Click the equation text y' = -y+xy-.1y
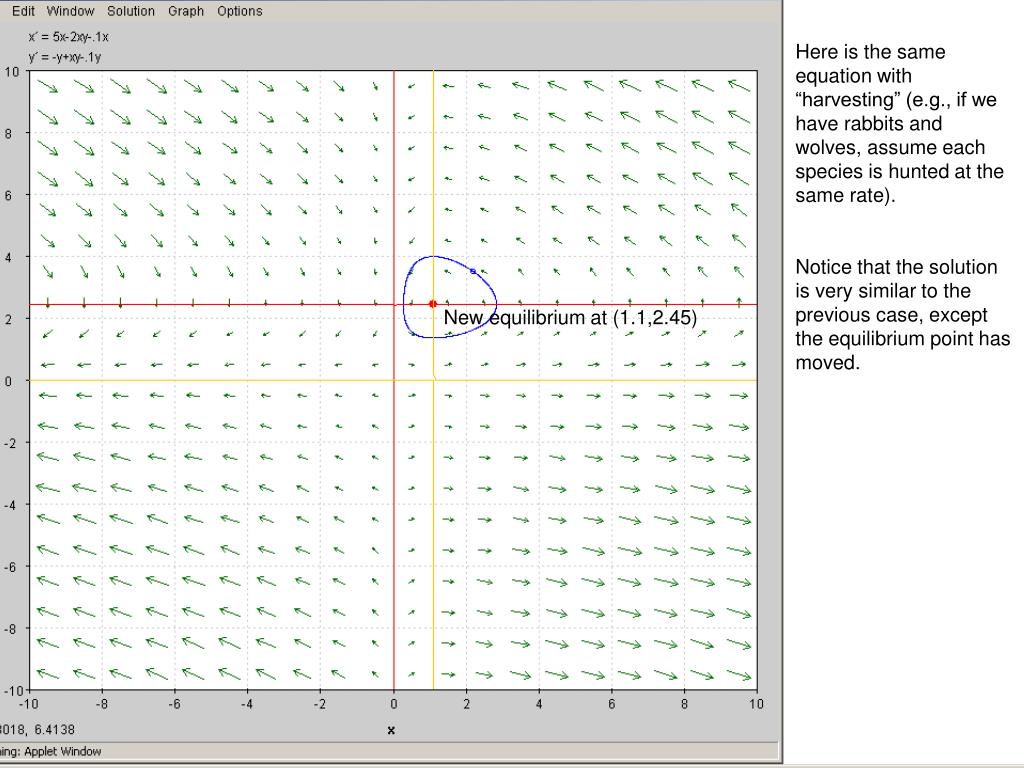1024x768 pixels. point(65,57)
